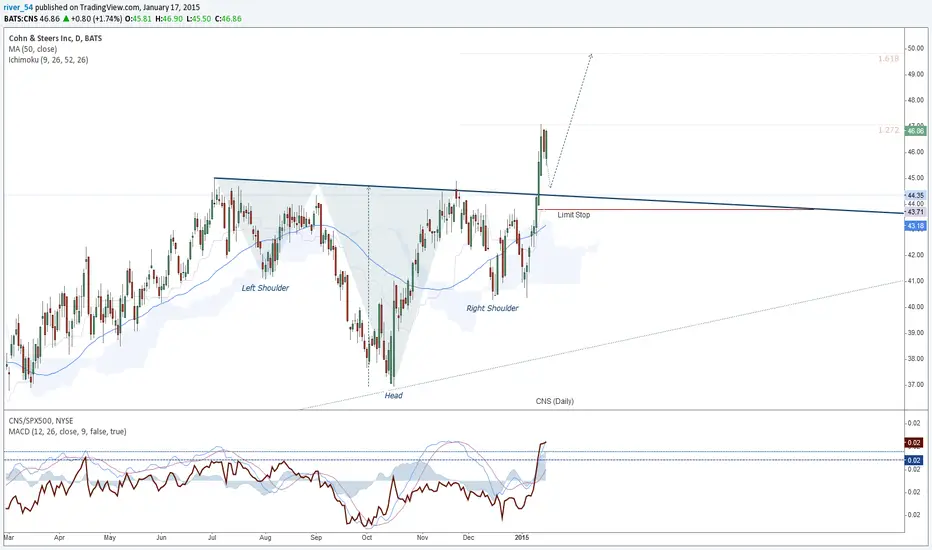Click the 50.00 price axis label

[915, 48]
